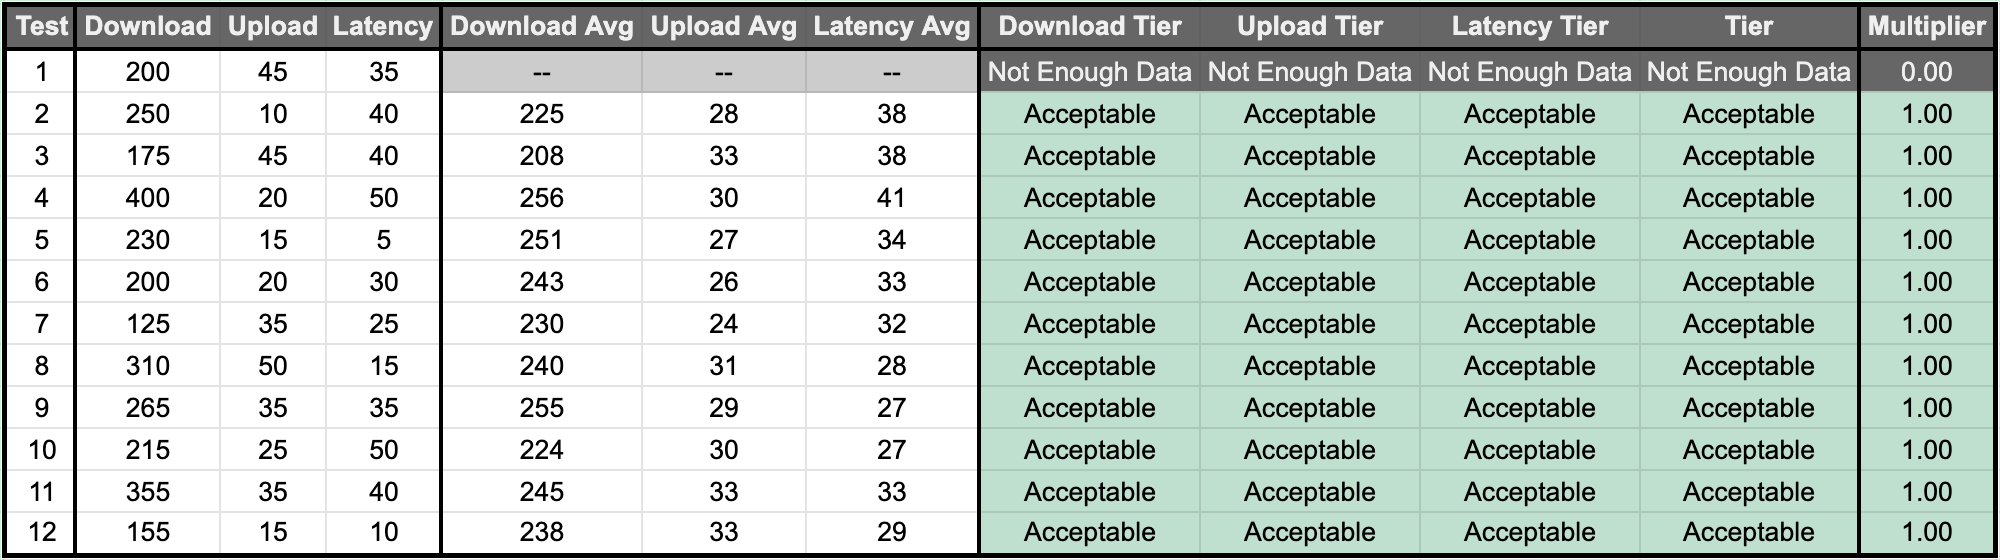
Task: Click Latency value 5 in test 5
Action: point(383,240)
